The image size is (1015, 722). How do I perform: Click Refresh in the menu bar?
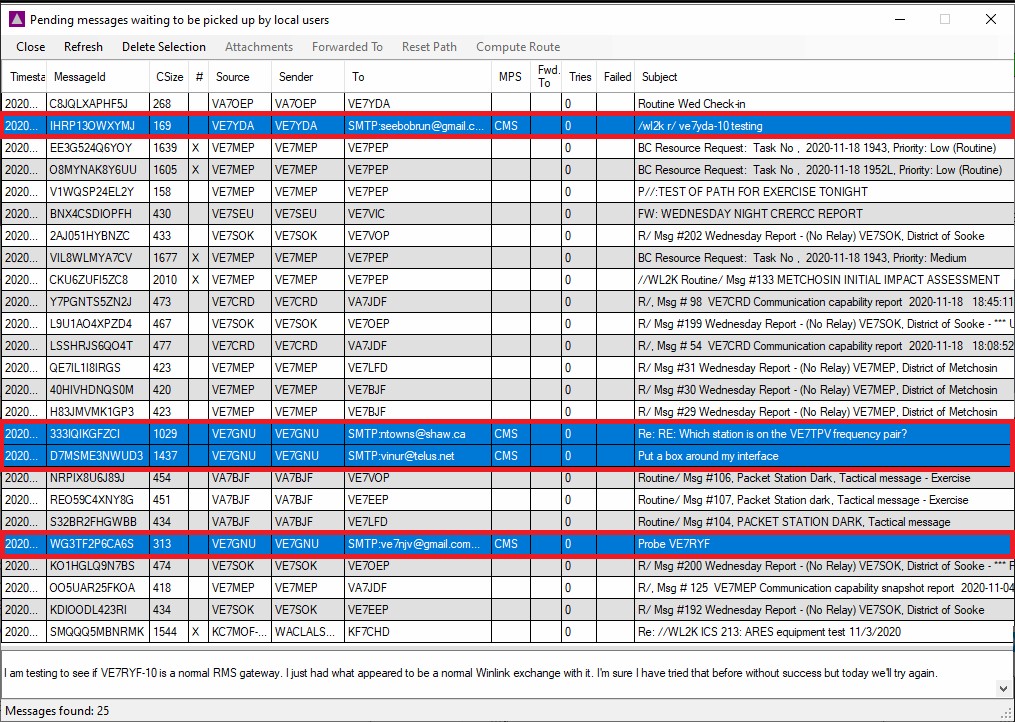click(83, 47)
